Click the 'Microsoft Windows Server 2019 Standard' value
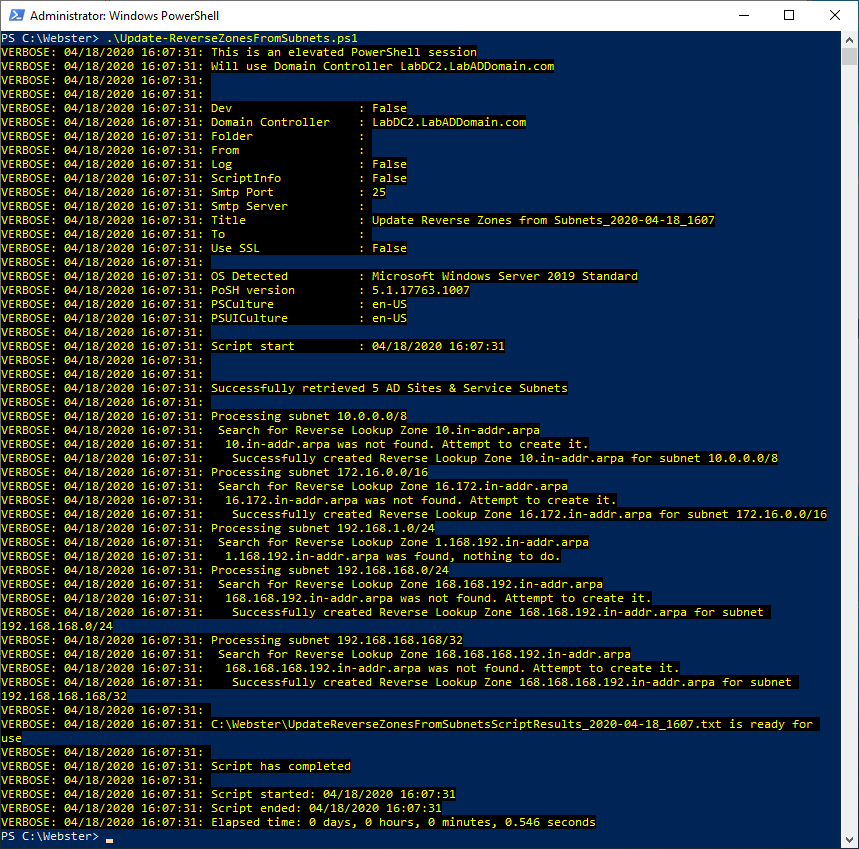This screenshot has width=859, height=849. tap(504, 276)
